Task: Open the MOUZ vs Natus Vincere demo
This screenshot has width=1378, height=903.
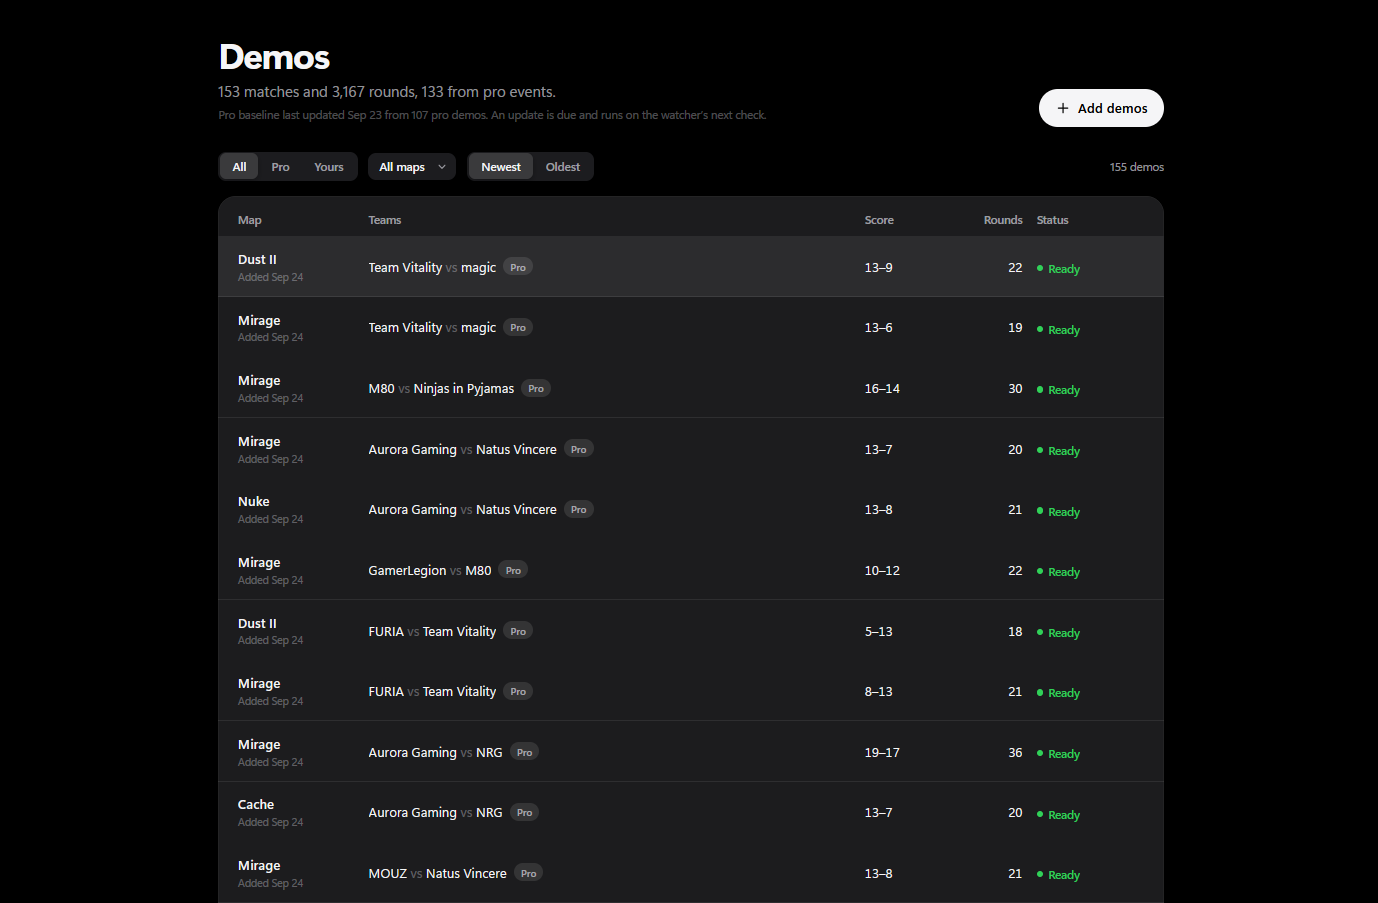Action: (x=691, y=873)
